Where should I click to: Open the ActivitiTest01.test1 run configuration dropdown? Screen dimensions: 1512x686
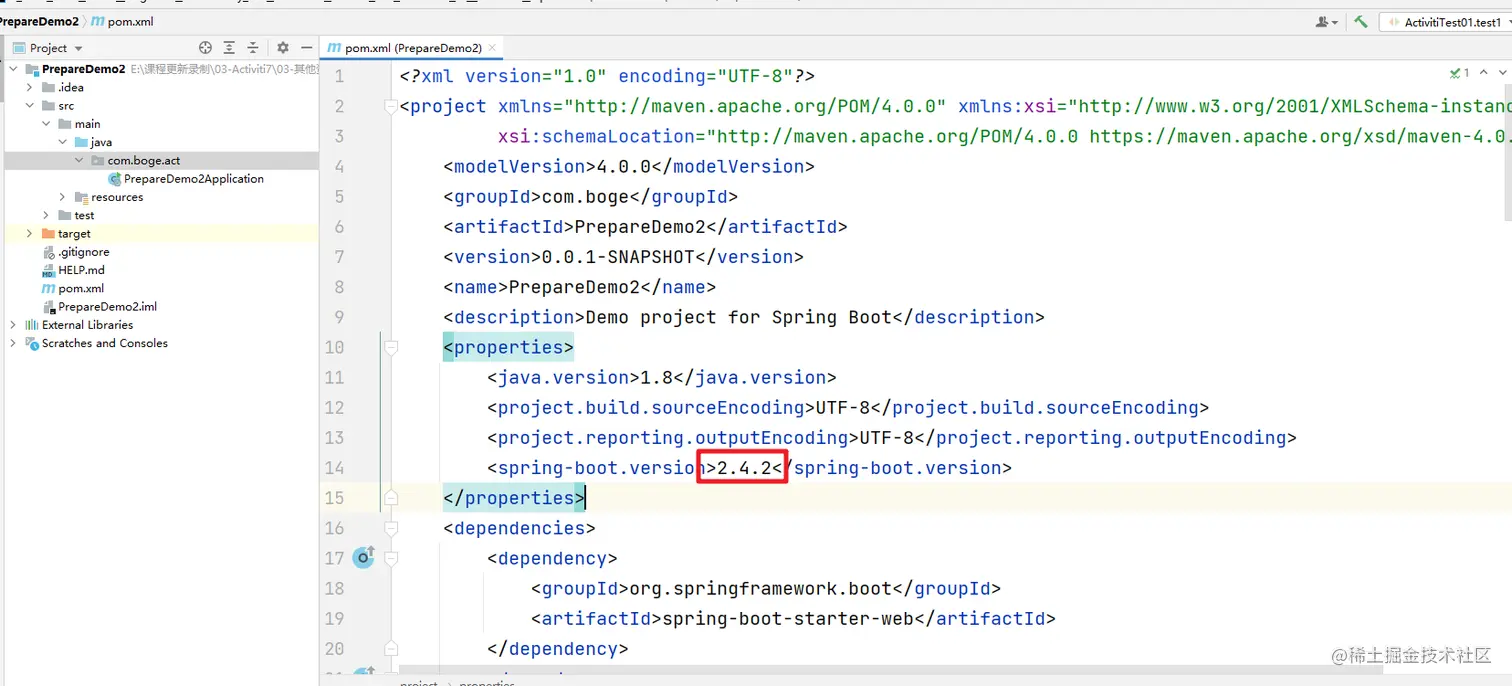1445,21
